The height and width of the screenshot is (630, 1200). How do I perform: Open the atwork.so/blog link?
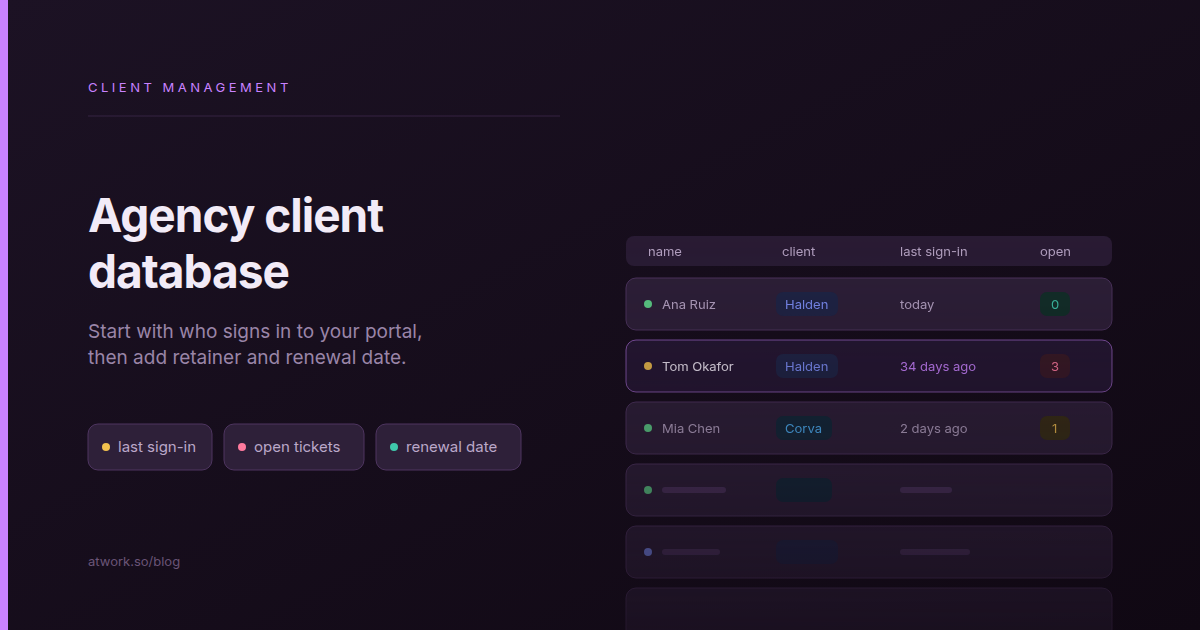[x=134, y=562]
